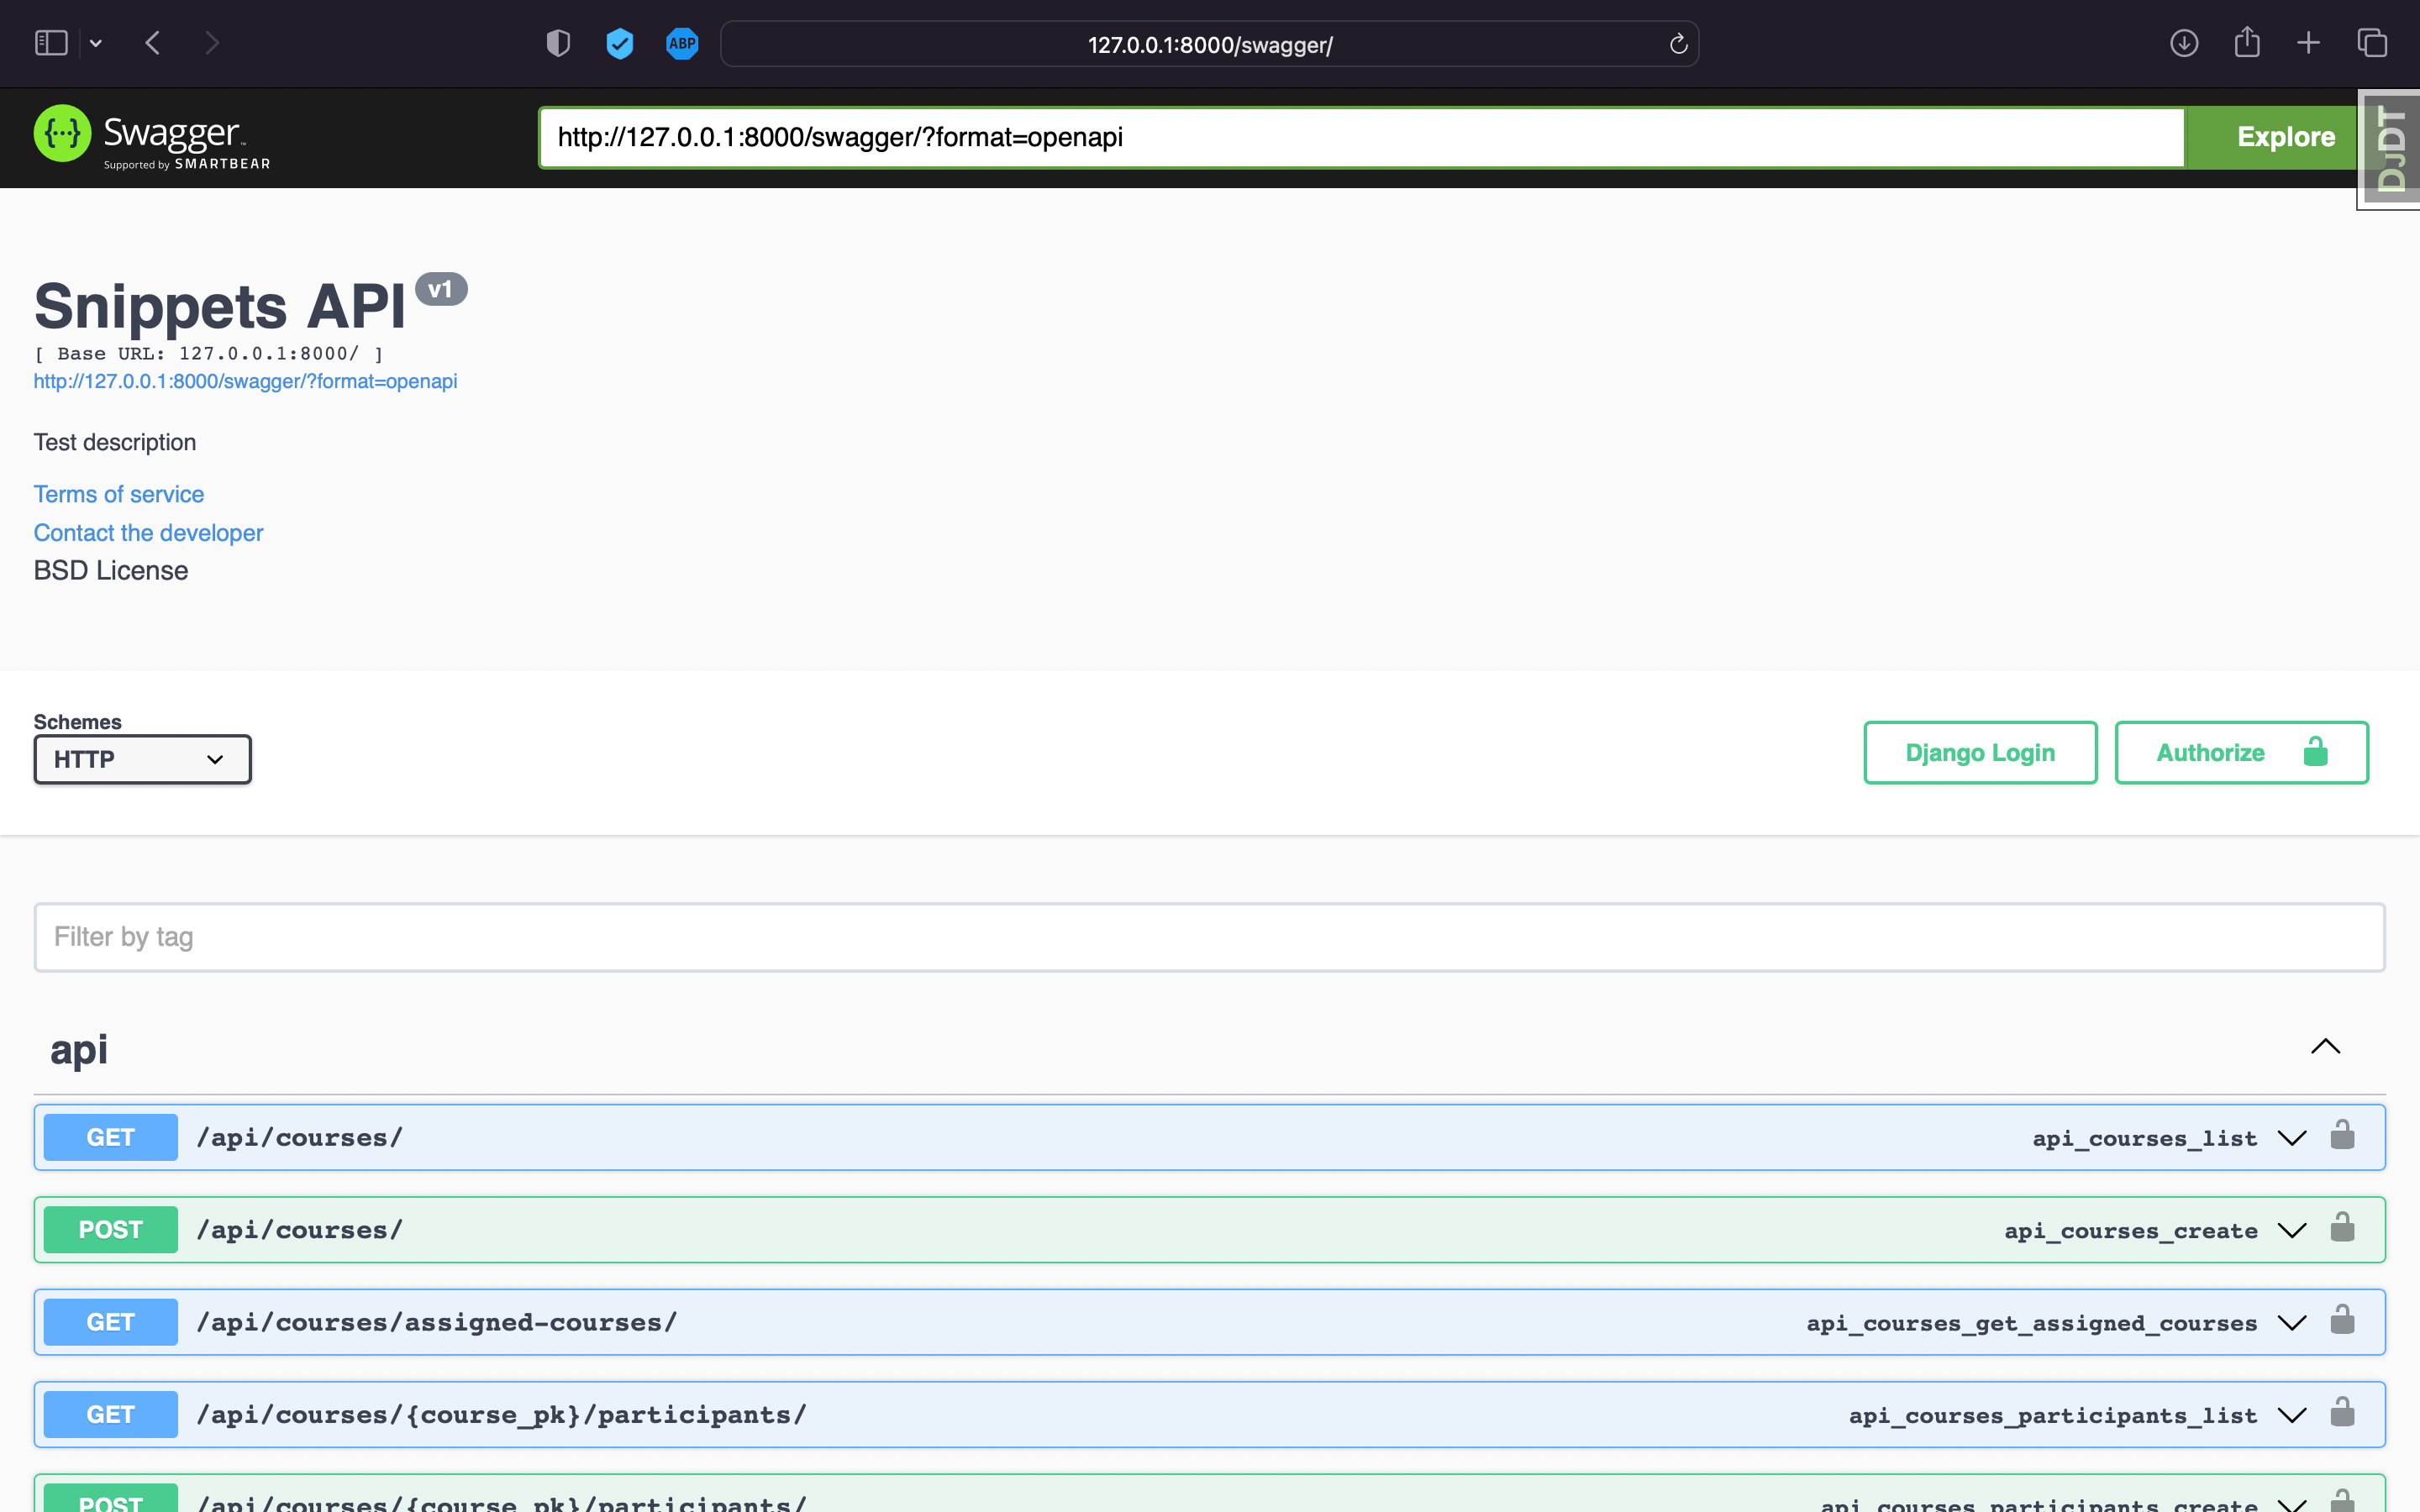2420x1512 pixels.
Task: Open the Django Debug Toolbar handle
Action: coord(2390,148)
